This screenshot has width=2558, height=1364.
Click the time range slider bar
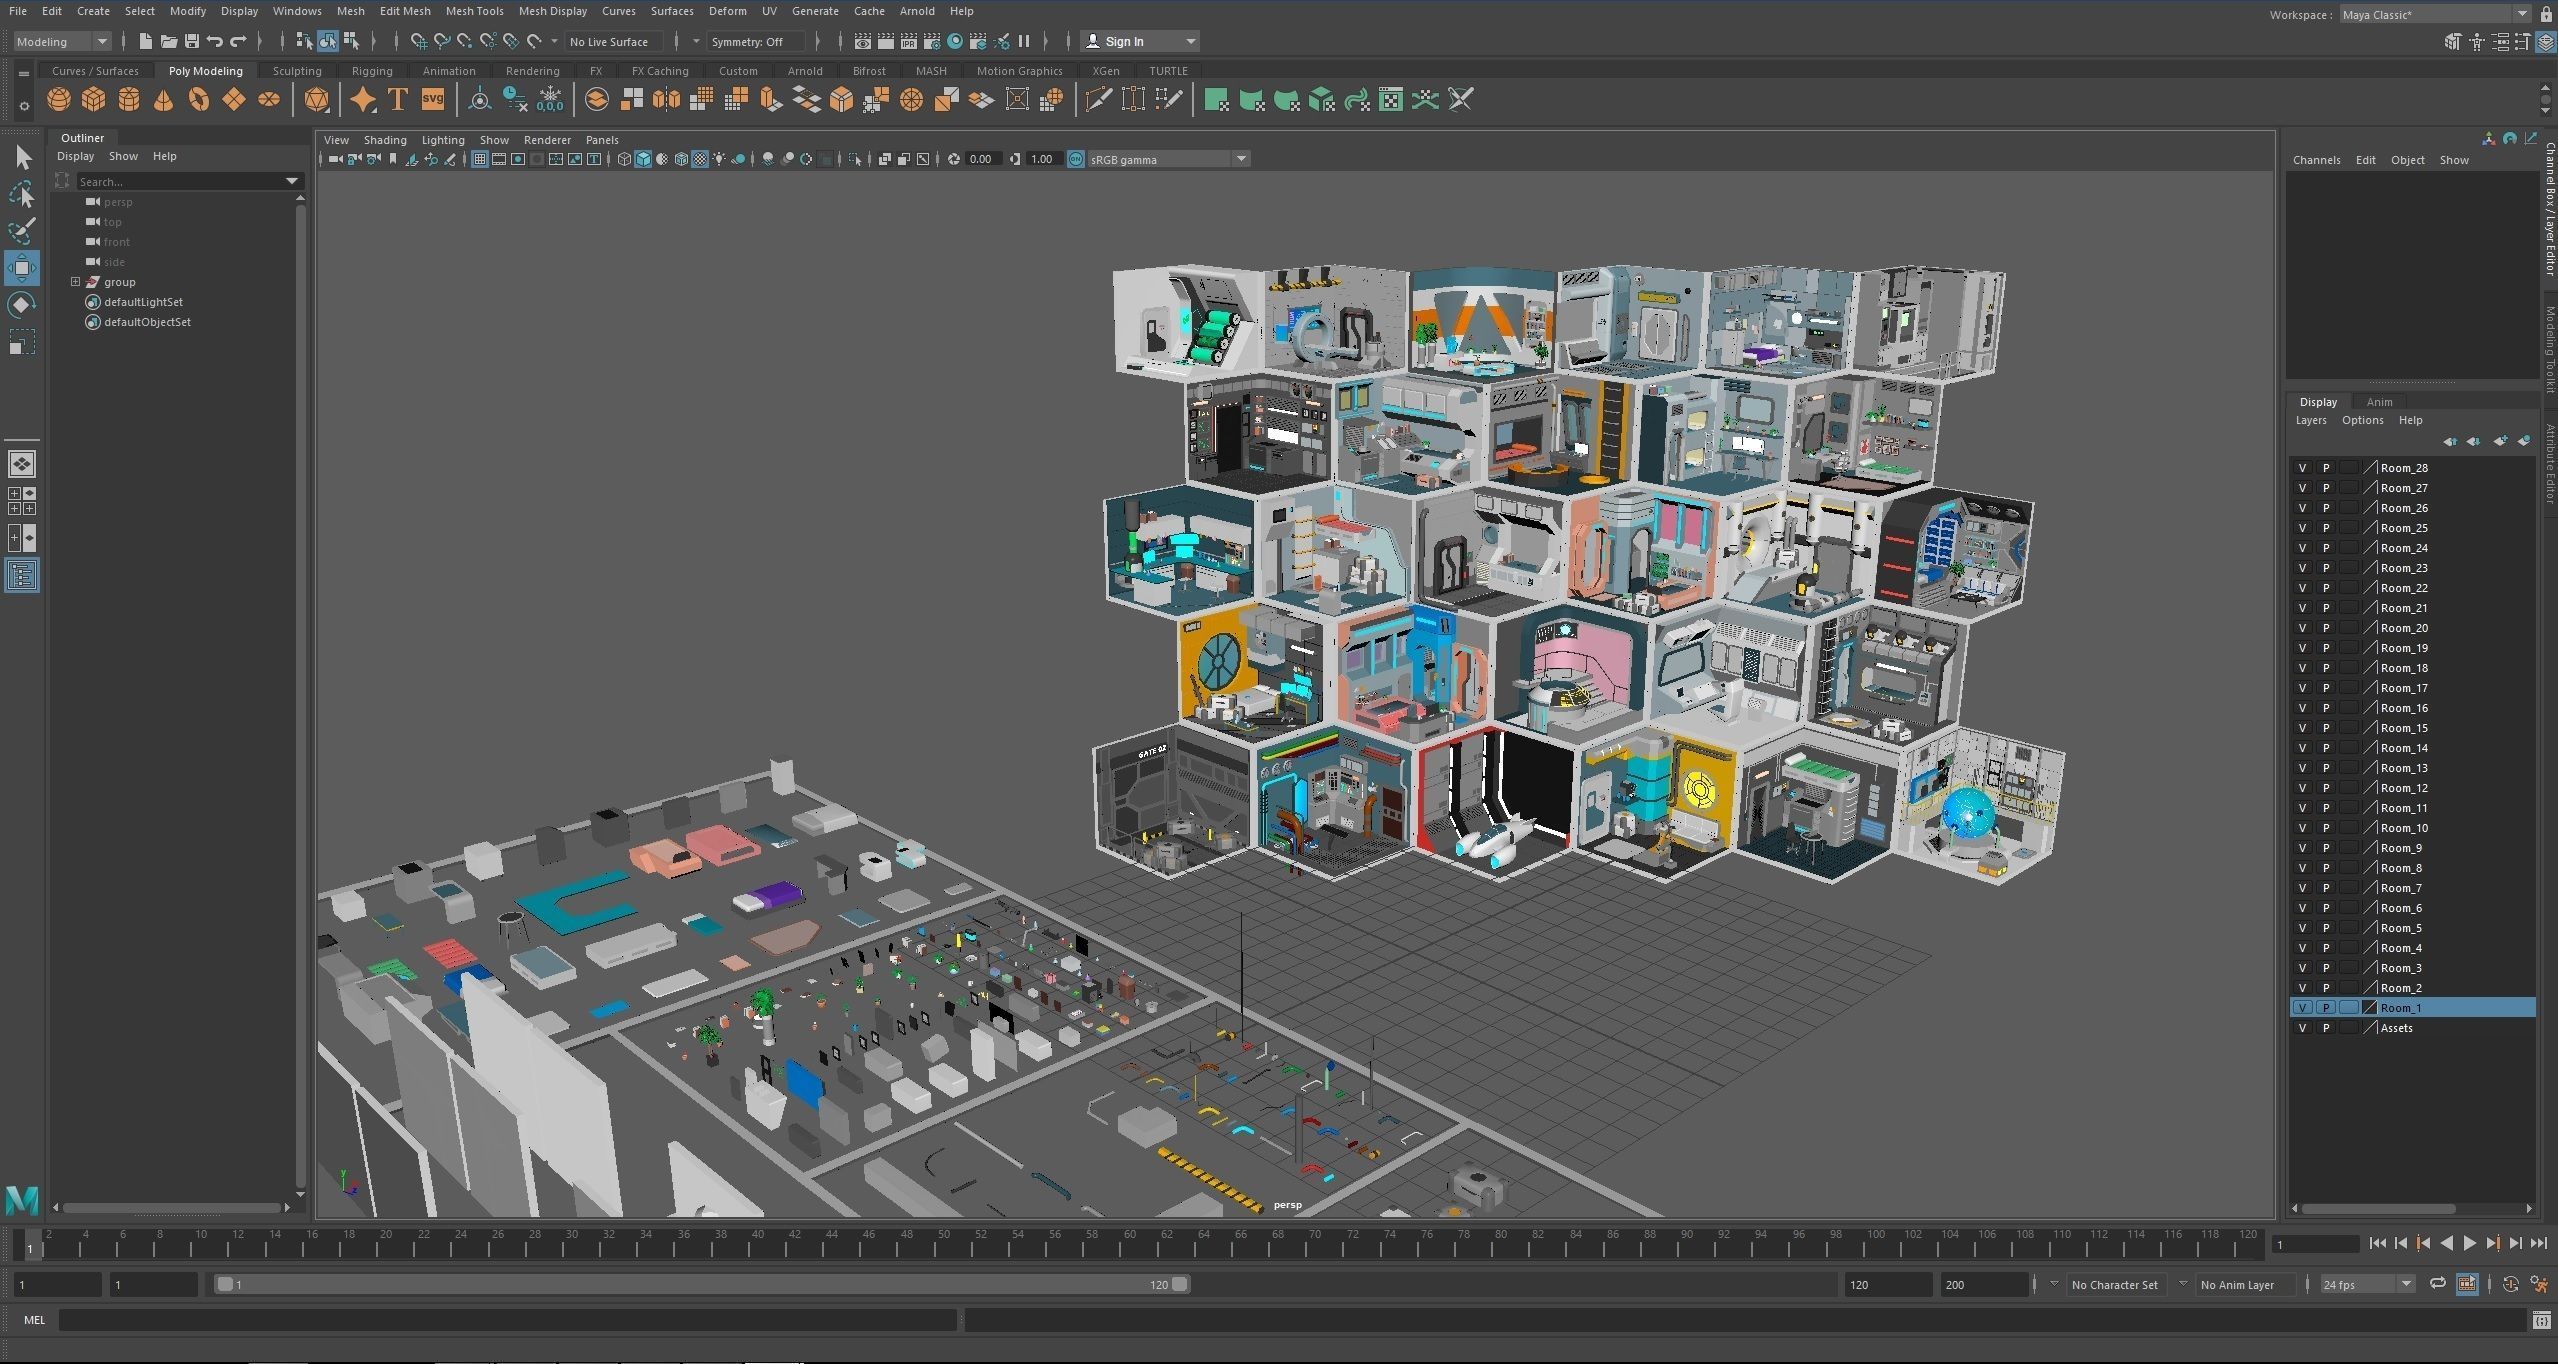point(702,1284)
